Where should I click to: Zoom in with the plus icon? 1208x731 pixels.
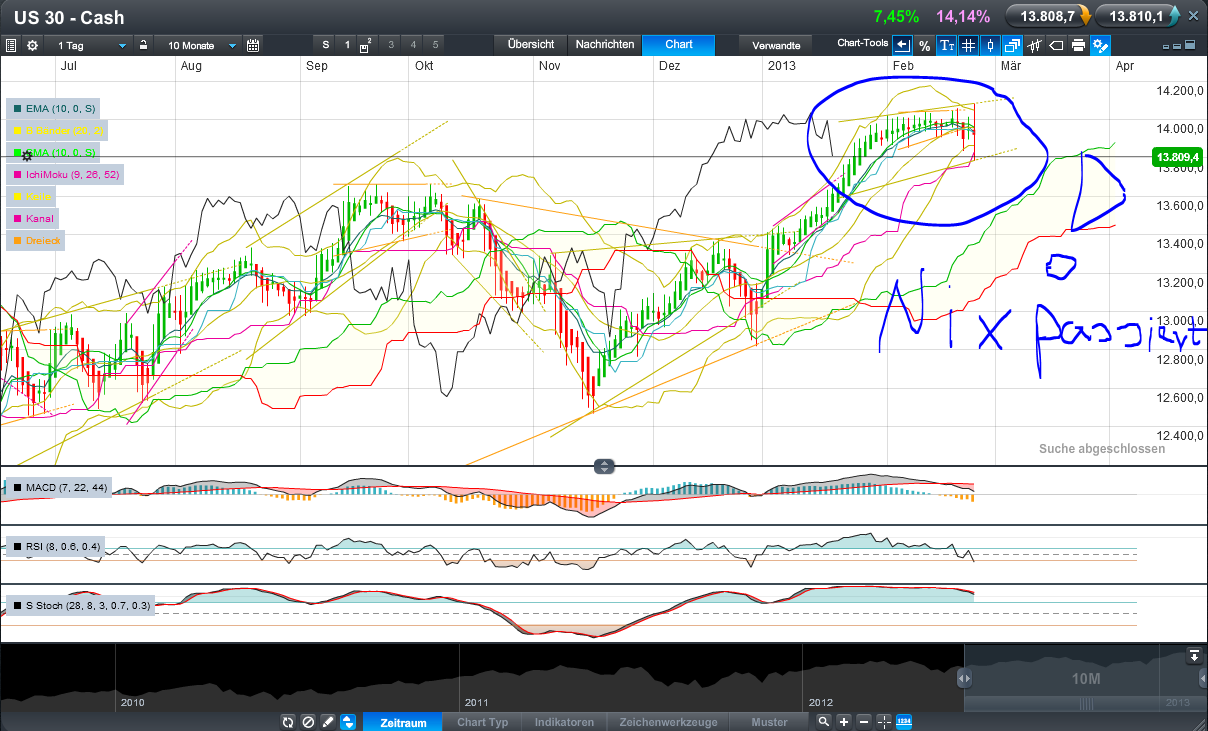pos(844,722)
